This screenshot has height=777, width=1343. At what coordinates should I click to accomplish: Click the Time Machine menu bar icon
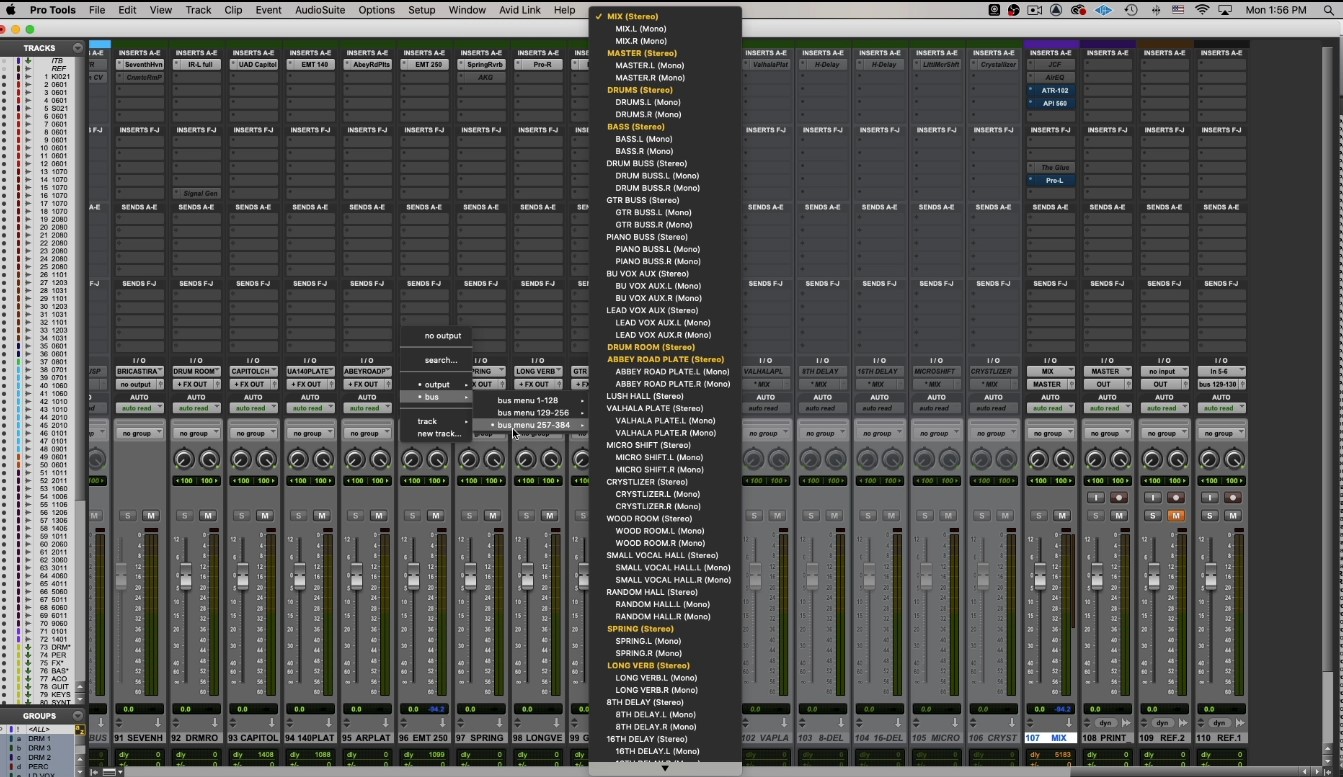[1131, 10]
